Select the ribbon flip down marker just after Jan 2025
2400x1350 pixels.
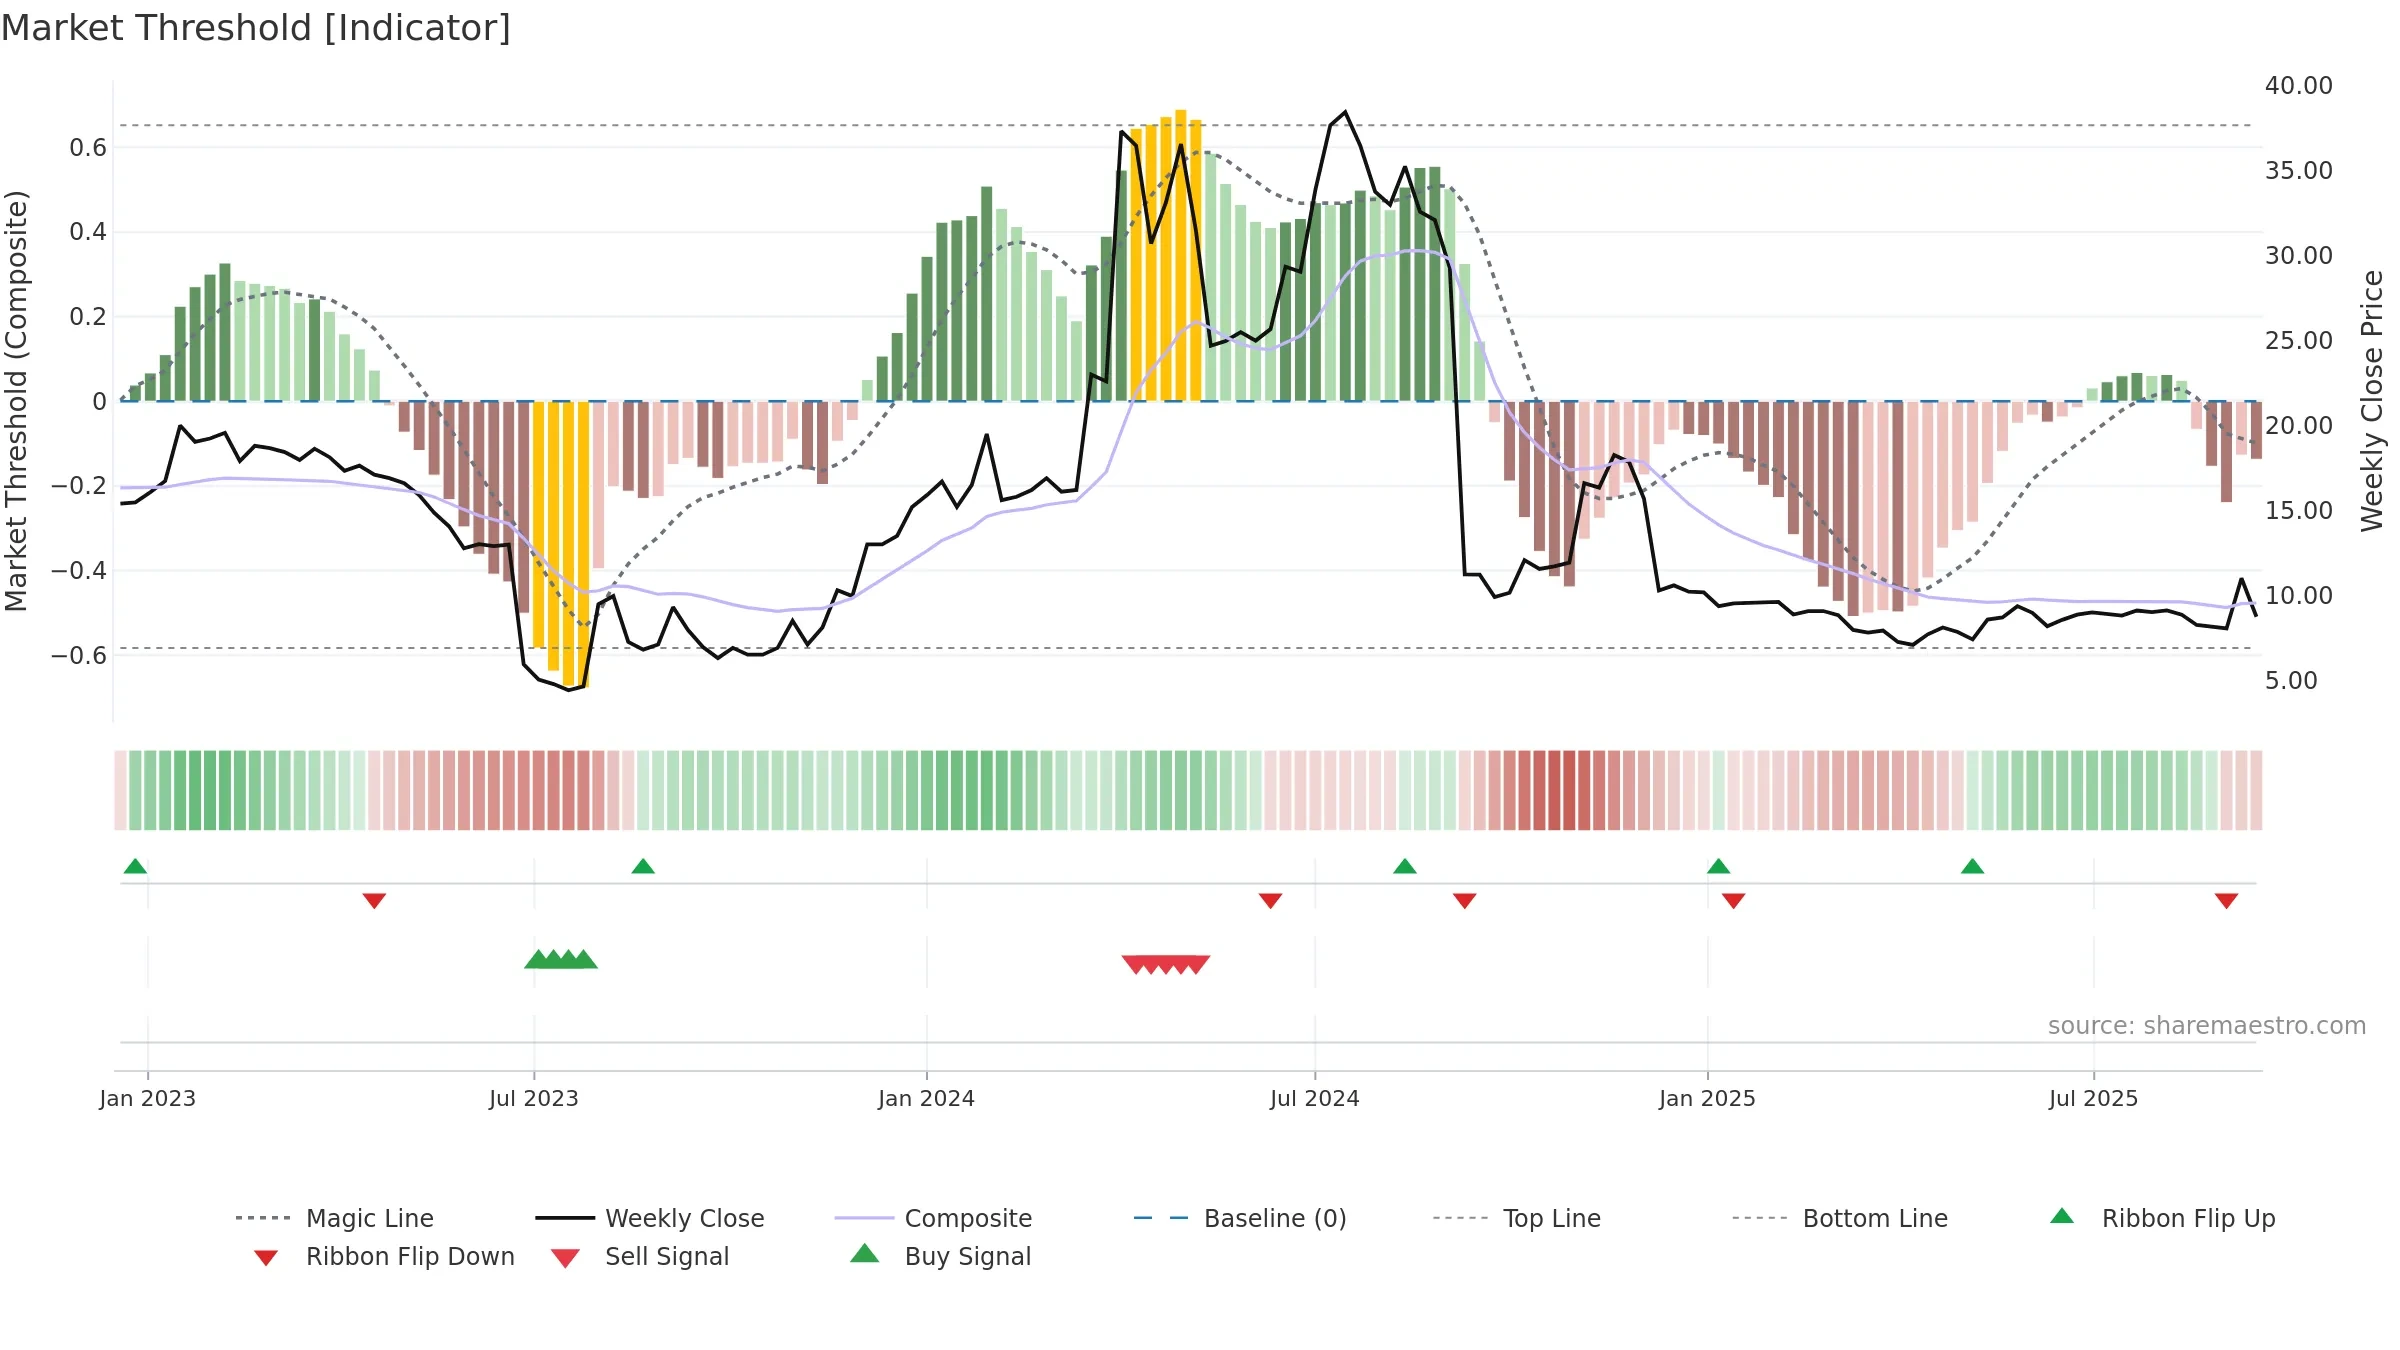[x=1734, y=901]
